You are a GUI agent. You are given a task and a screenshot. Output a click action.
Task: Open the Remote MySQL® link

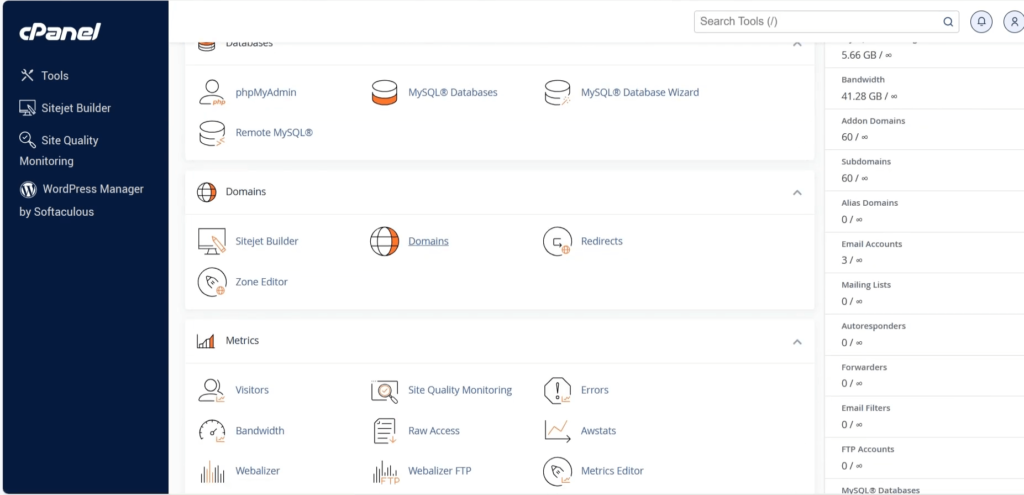click(x=274, y=133)
